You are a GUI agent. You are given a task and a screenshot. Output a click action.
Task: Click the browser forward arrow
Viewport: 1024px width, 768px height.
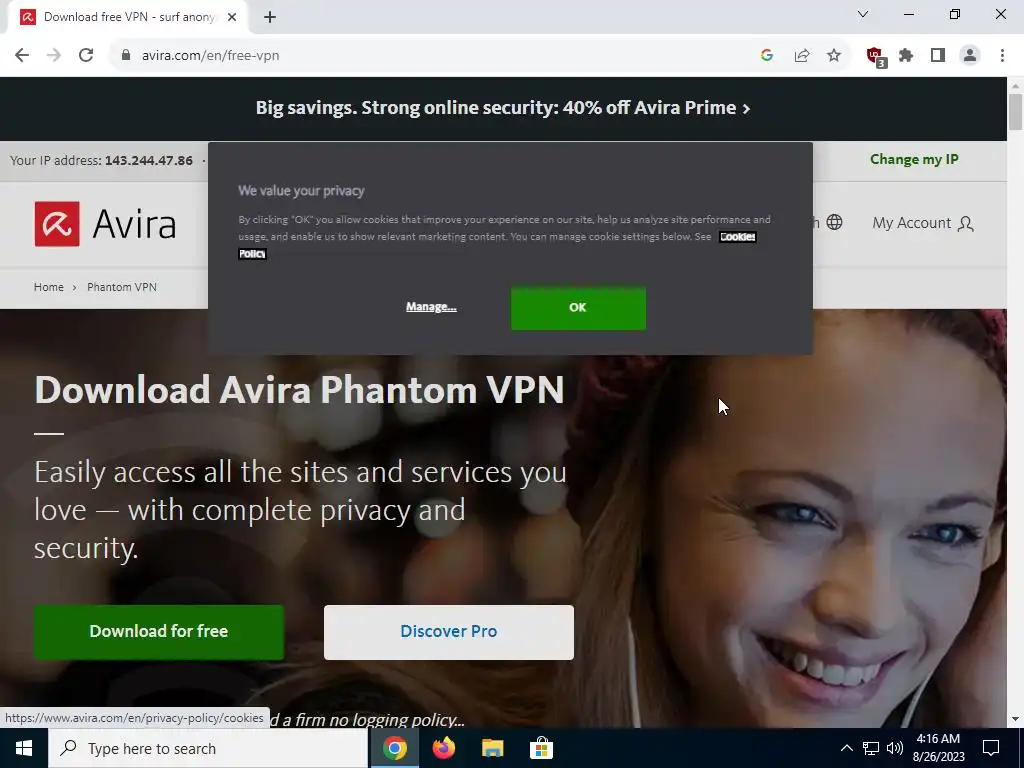point(54,56)
